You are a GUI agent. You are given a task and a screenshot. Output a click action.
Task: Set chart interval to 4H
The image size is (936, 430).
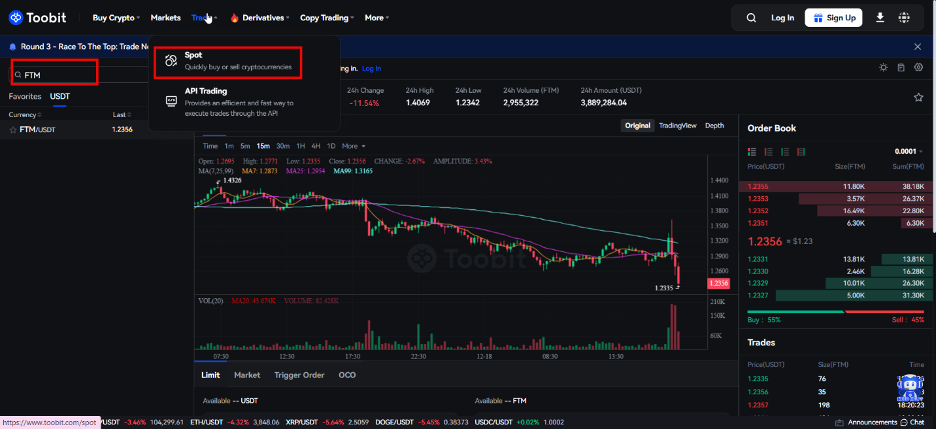(x=316, y=146)
